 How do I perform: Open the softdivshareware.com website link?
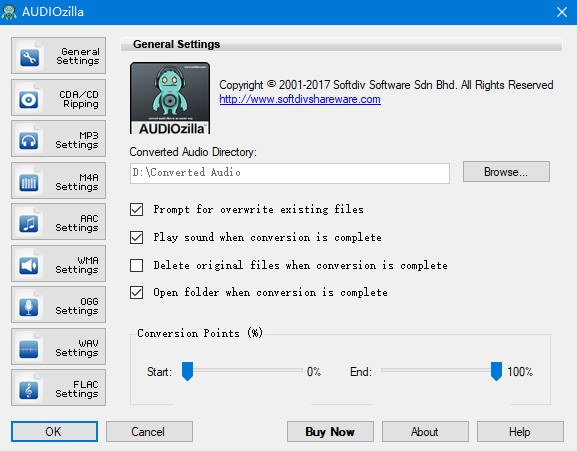[300, 99]
